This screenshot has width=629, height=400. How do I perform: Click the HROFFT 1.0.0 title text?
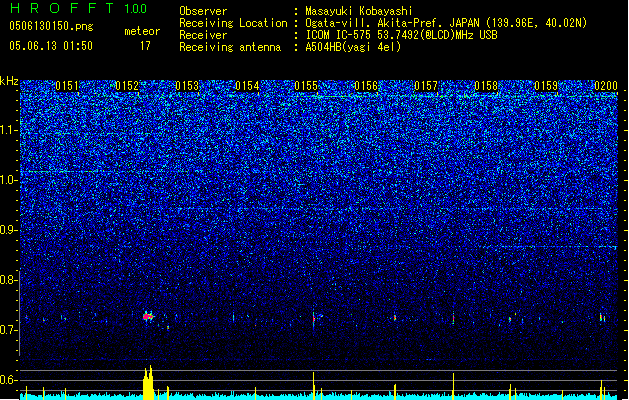[78, 8]
